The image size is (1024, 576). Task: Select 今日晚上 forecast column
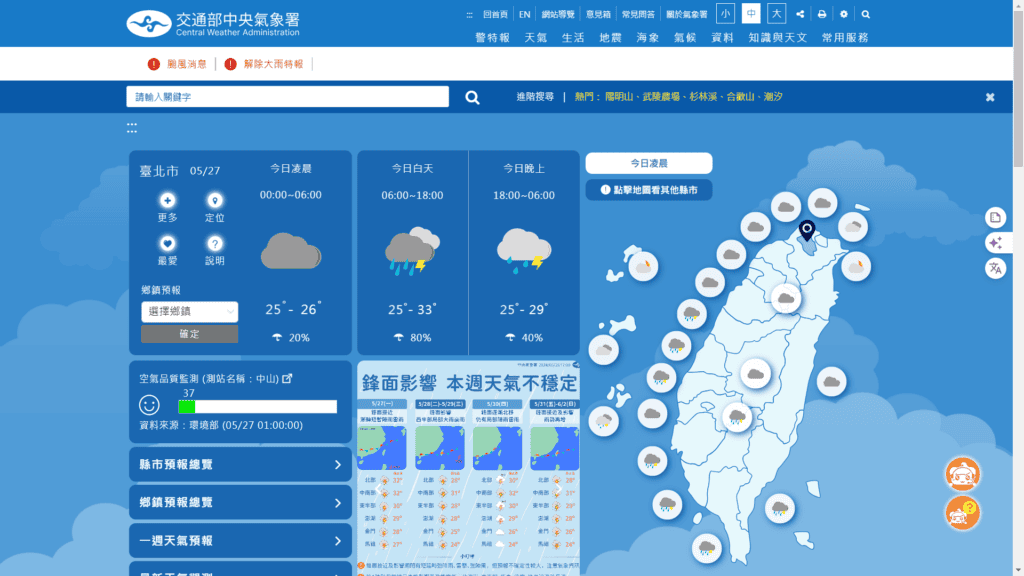524,253
